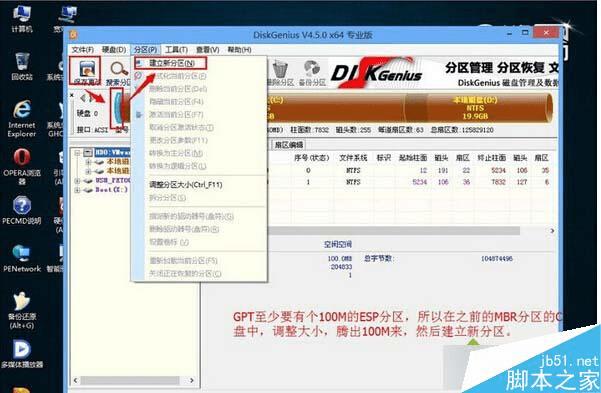Click the 保存更改 save toolbar icon

pos(86,71)
